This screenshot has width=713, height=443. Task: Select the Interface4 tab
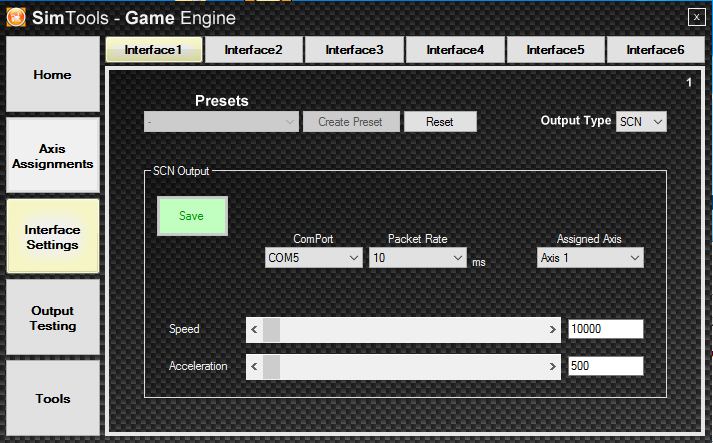455,49
